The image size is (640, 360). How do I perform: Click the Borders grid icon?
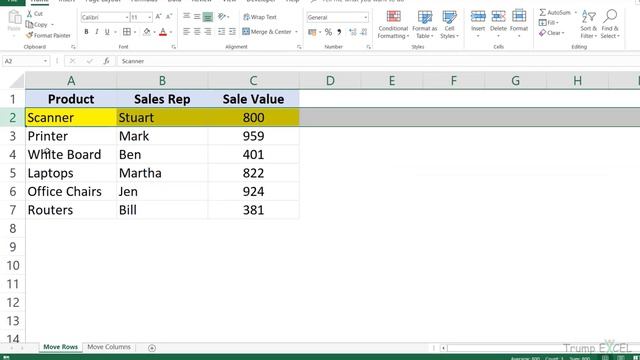coord(127,32)
